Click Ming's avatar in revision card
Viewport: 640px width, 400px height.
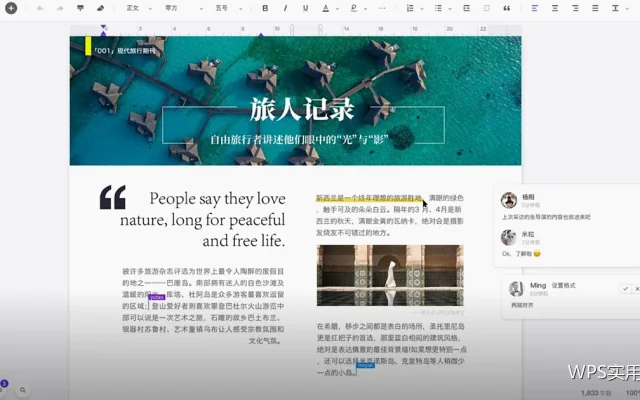[516, 289]
